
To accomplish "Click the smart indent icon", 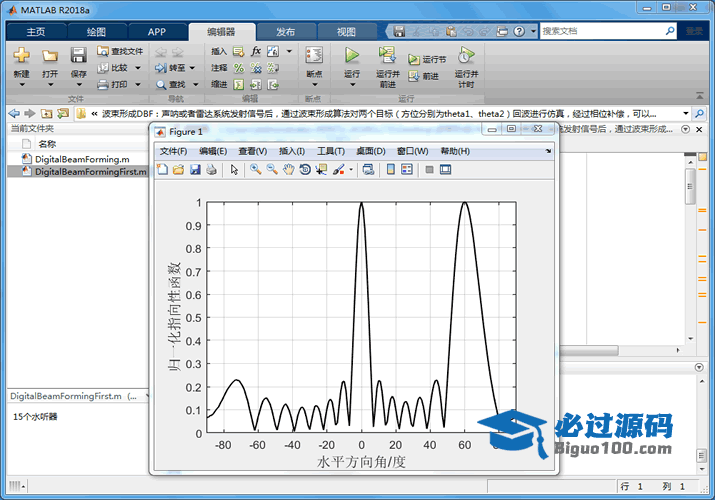I will pos(238,84).
